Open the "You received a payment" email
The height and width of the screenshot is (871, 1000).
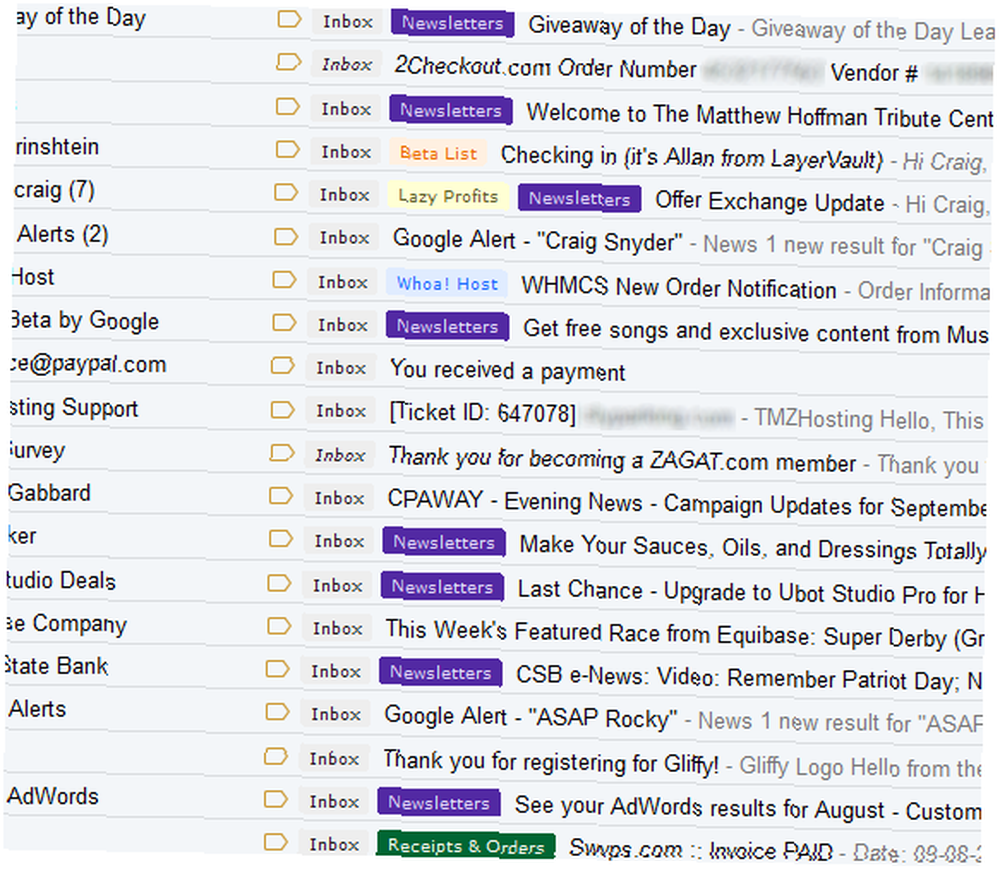point(508,370)
